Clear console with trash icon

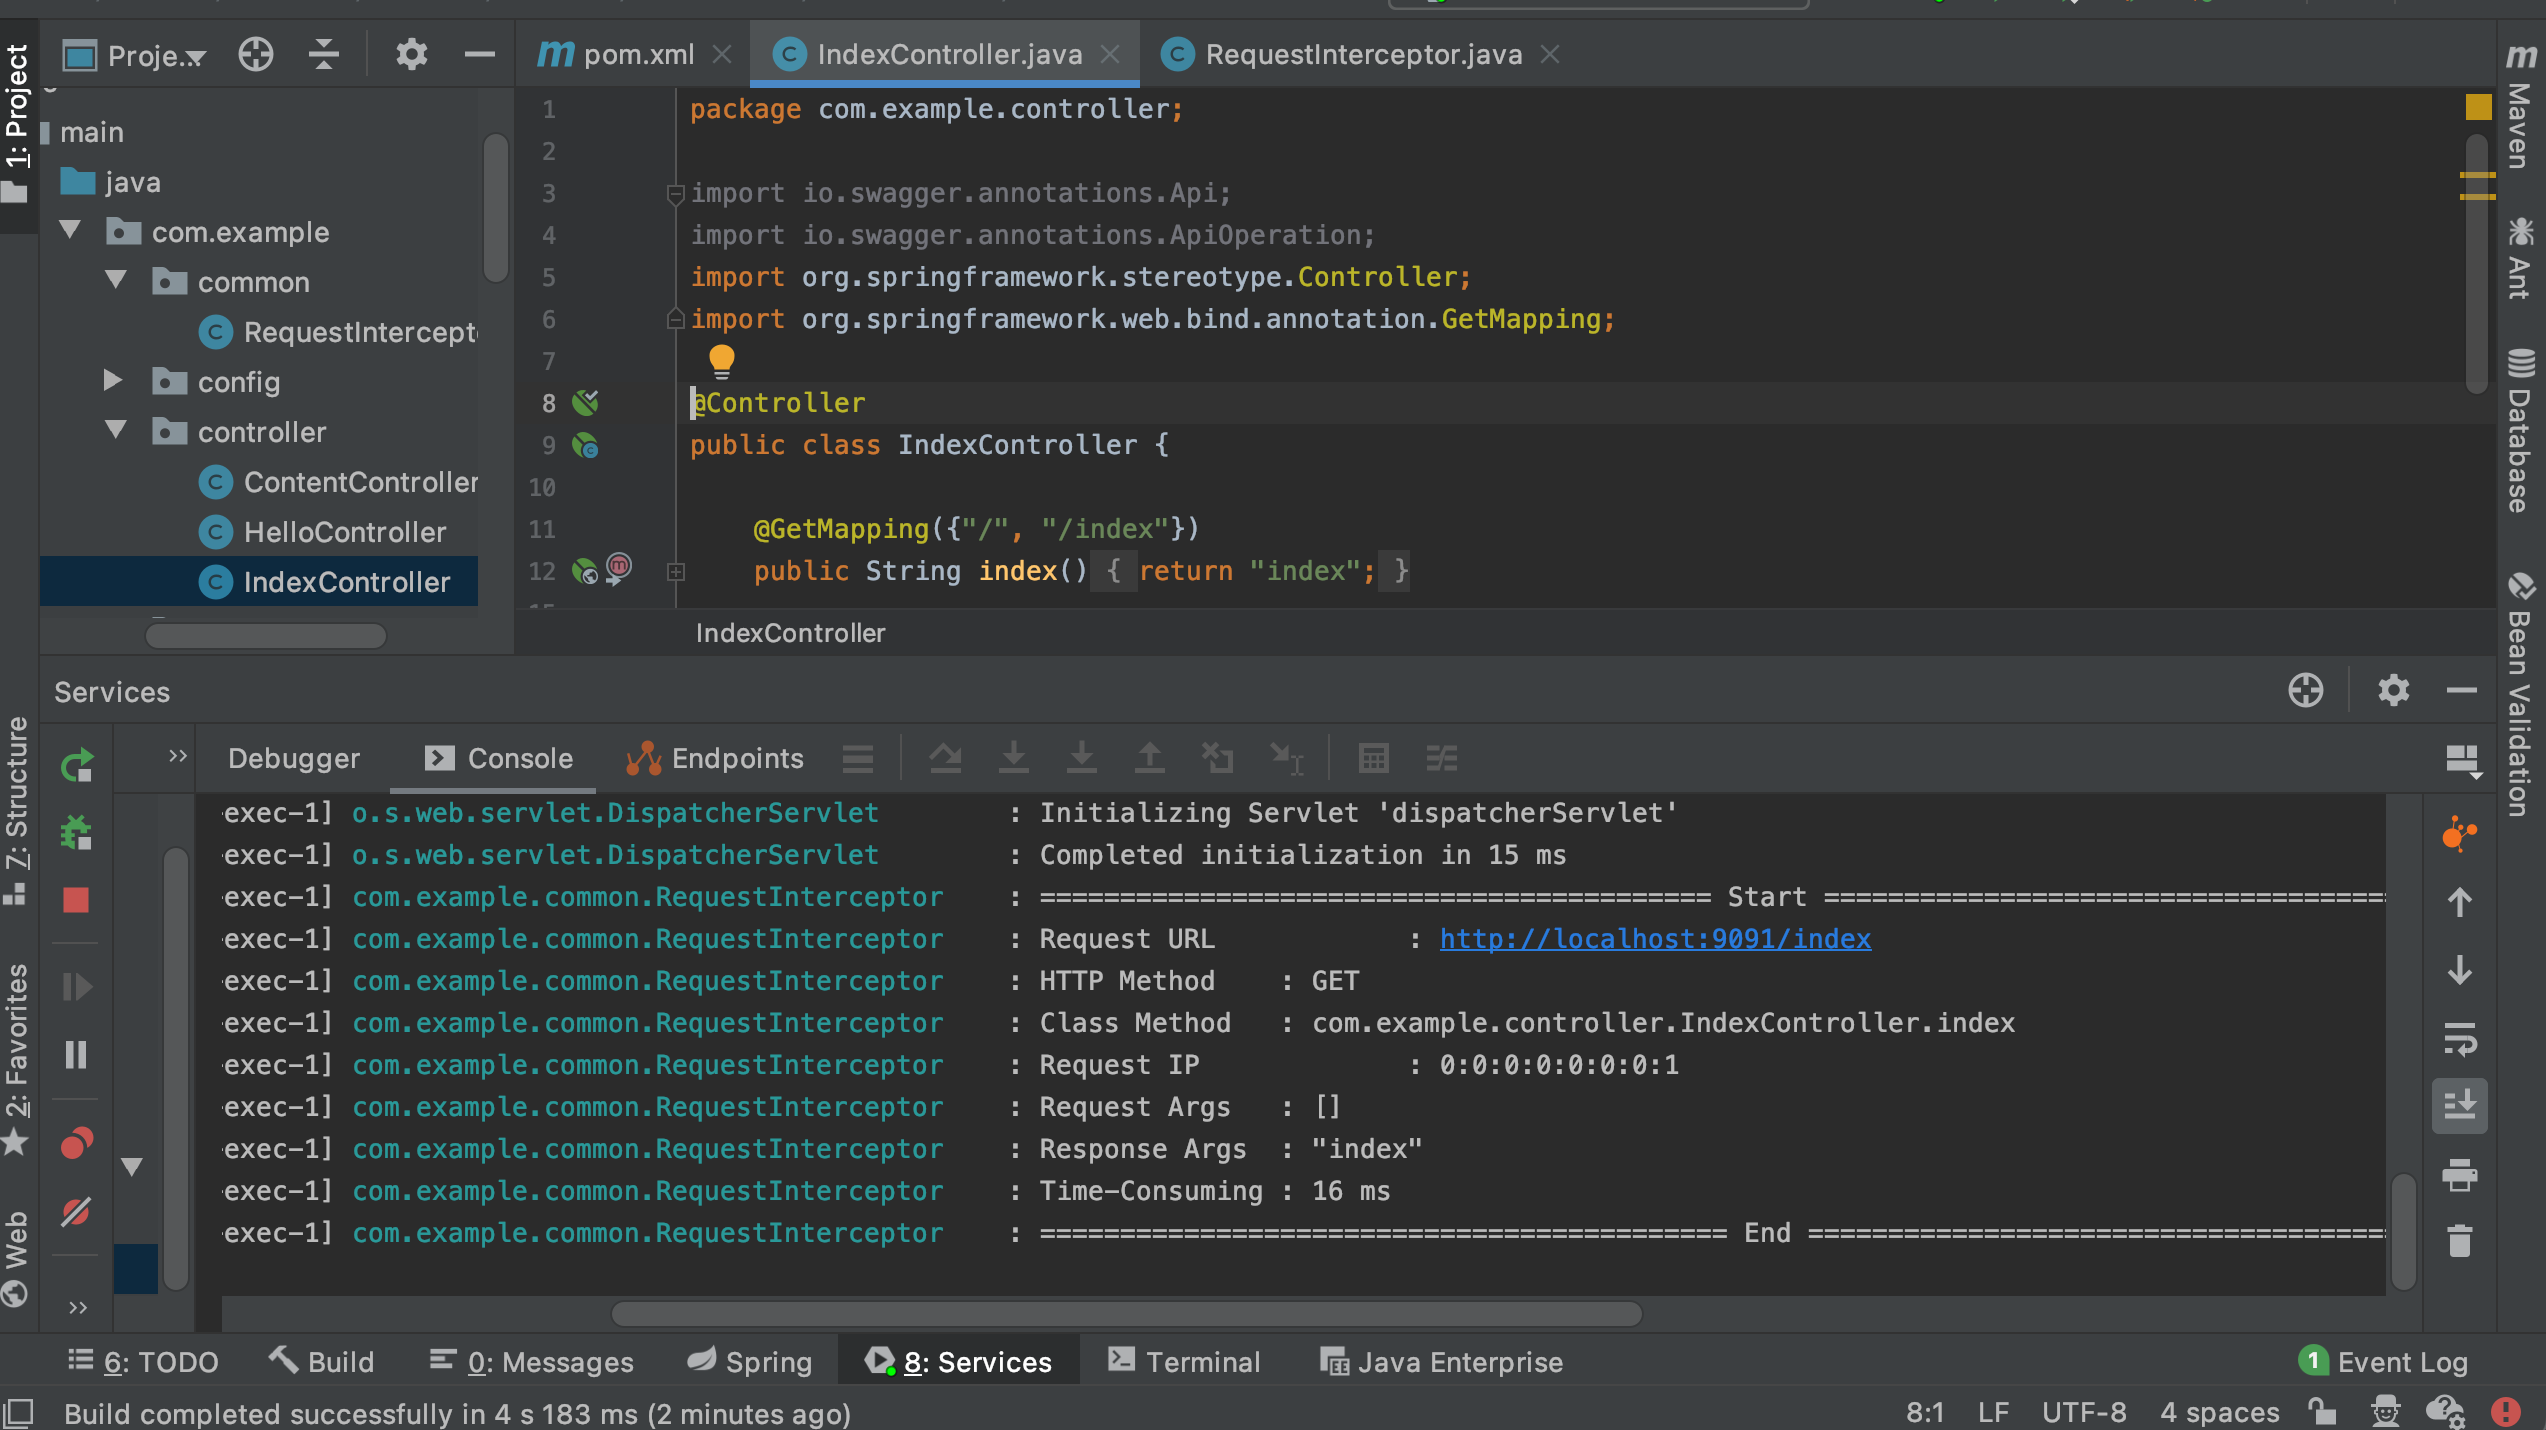(2460, 1241)
